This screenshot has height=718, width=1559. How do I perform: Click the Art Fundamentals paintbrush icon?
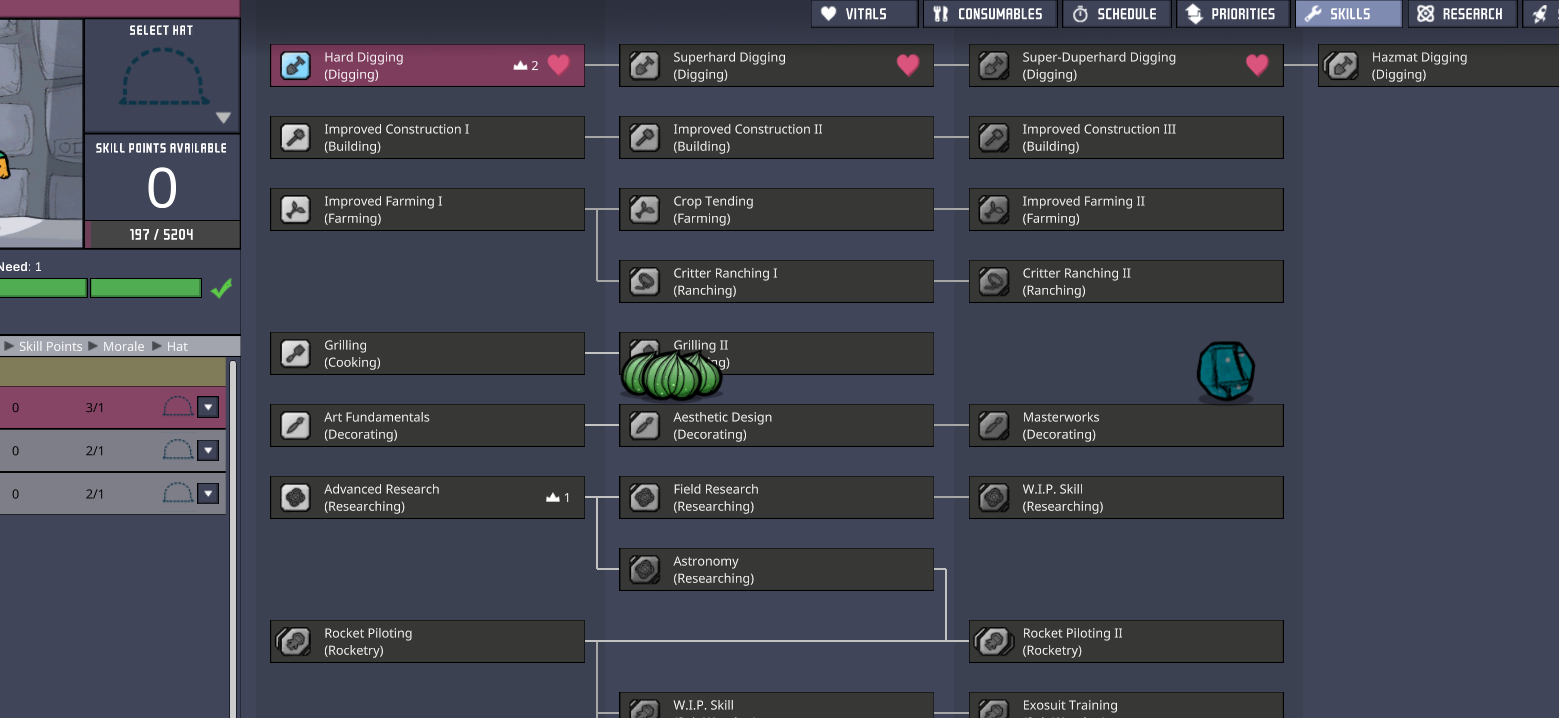coord(295,426)
